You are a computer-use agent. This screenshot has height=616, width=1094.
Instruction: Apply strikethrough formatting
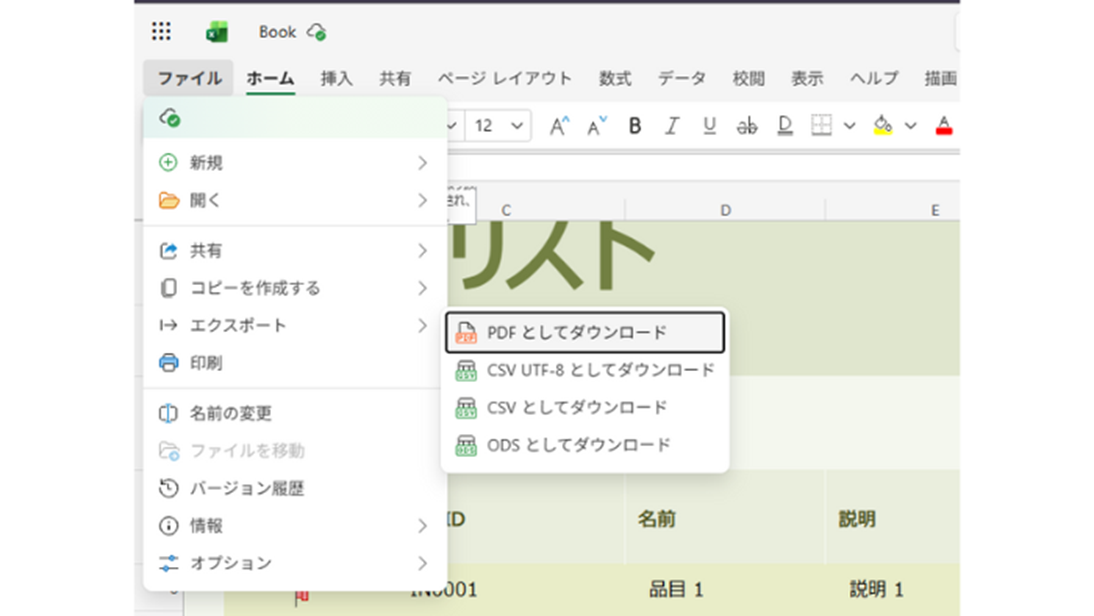pos(747,126)
